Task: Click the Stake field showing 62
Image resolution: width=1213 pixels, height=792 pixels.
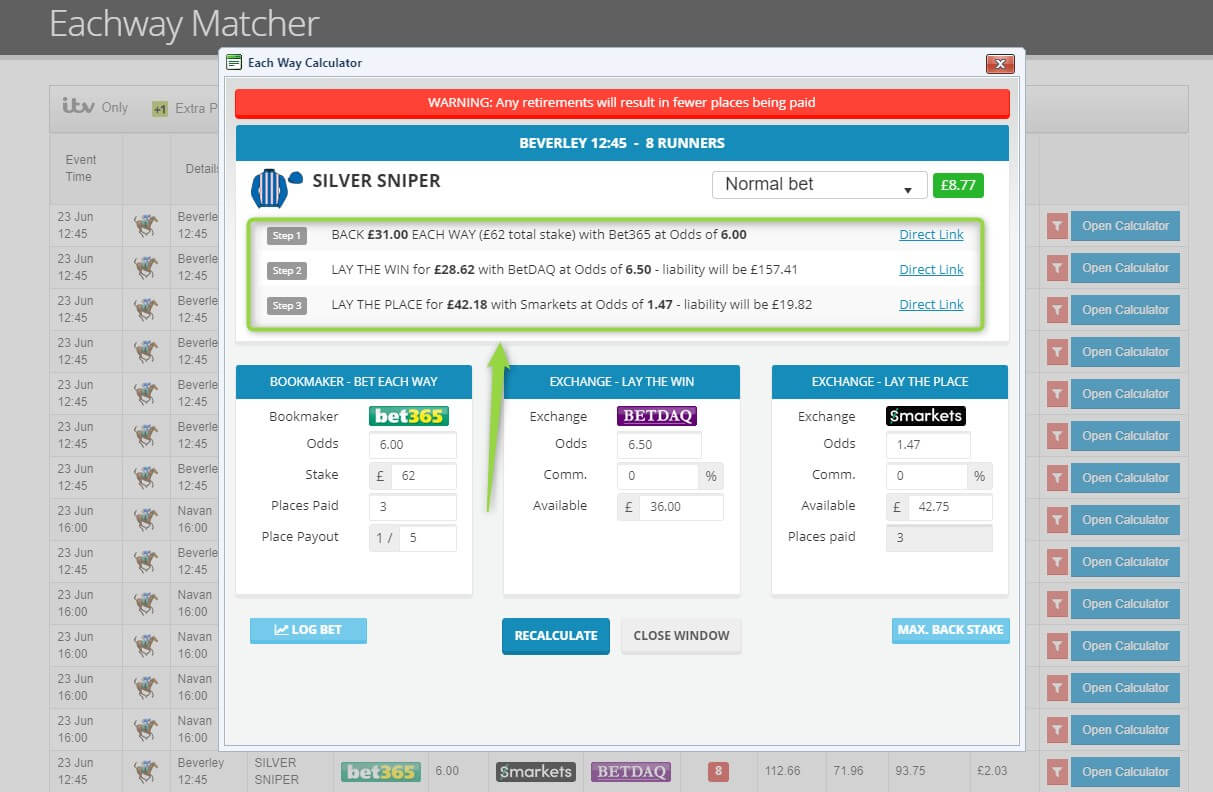Action: point(424,476)
